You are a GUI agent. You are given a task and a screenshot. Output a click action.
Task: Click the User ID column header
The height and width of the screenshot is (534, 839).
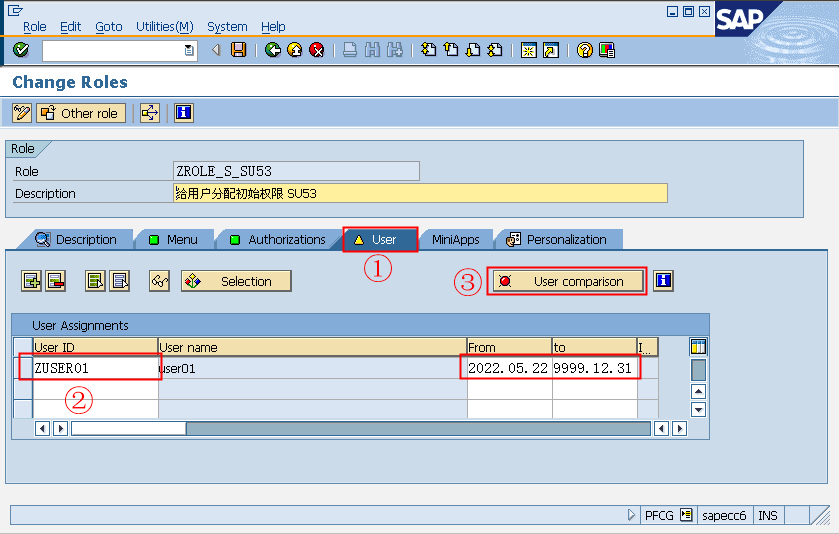point(95,347)
